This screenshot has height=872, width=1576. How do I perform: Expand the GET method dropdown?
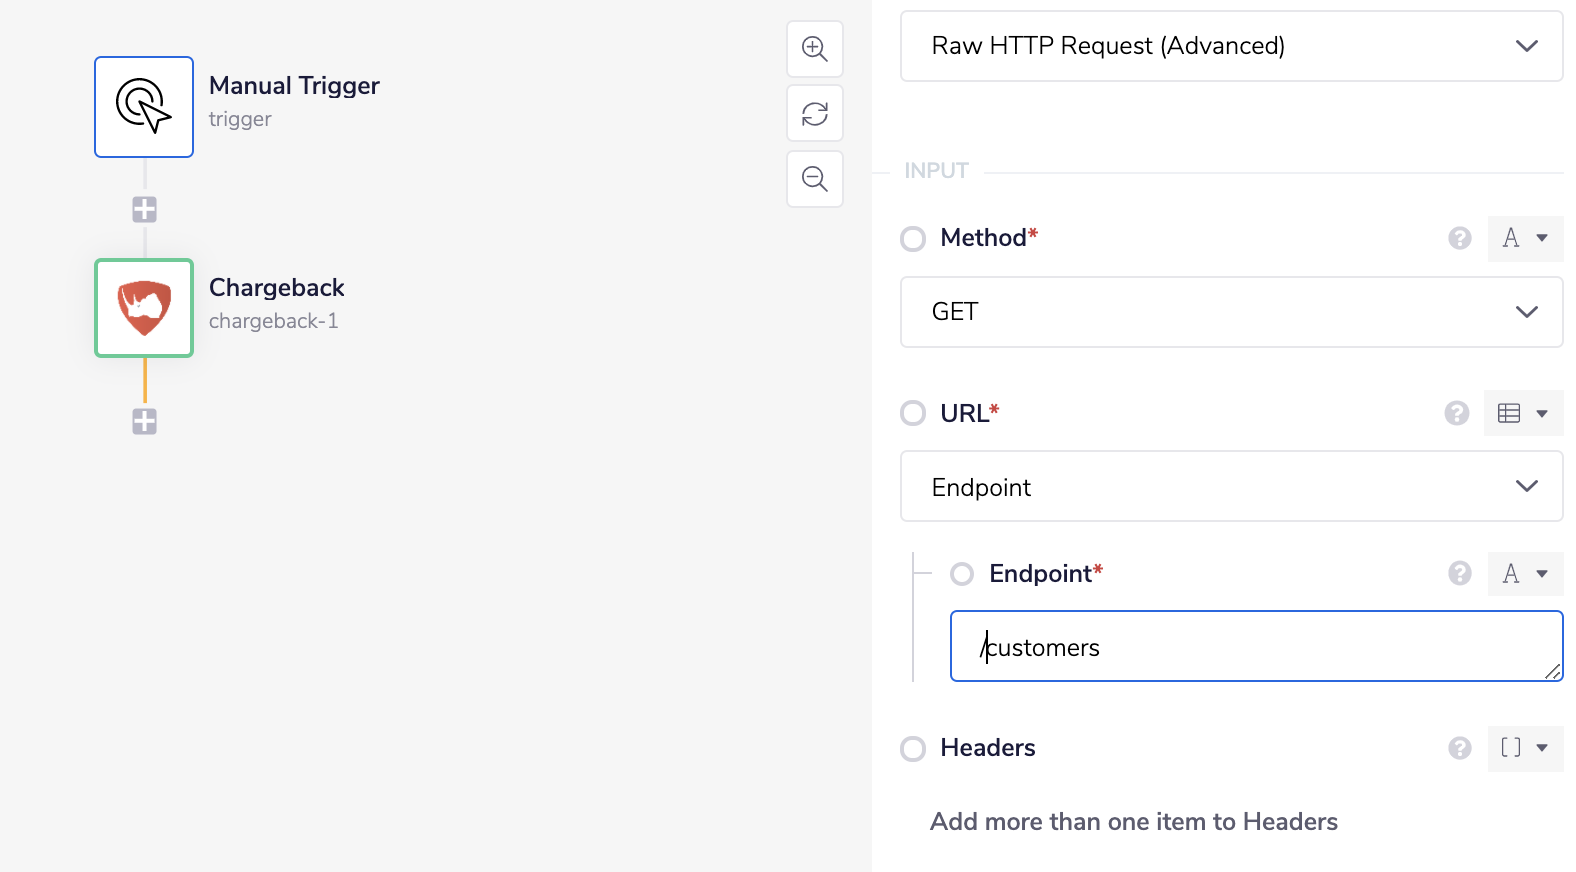click(x=1231, y=312)
